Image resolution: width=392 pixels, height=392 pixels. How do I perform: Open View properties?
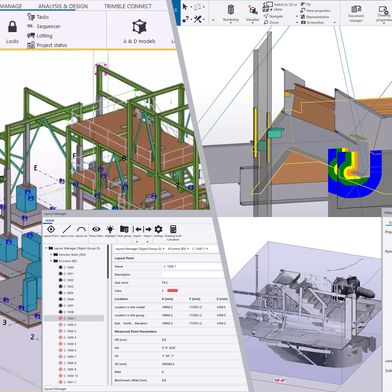pos(315,10)
